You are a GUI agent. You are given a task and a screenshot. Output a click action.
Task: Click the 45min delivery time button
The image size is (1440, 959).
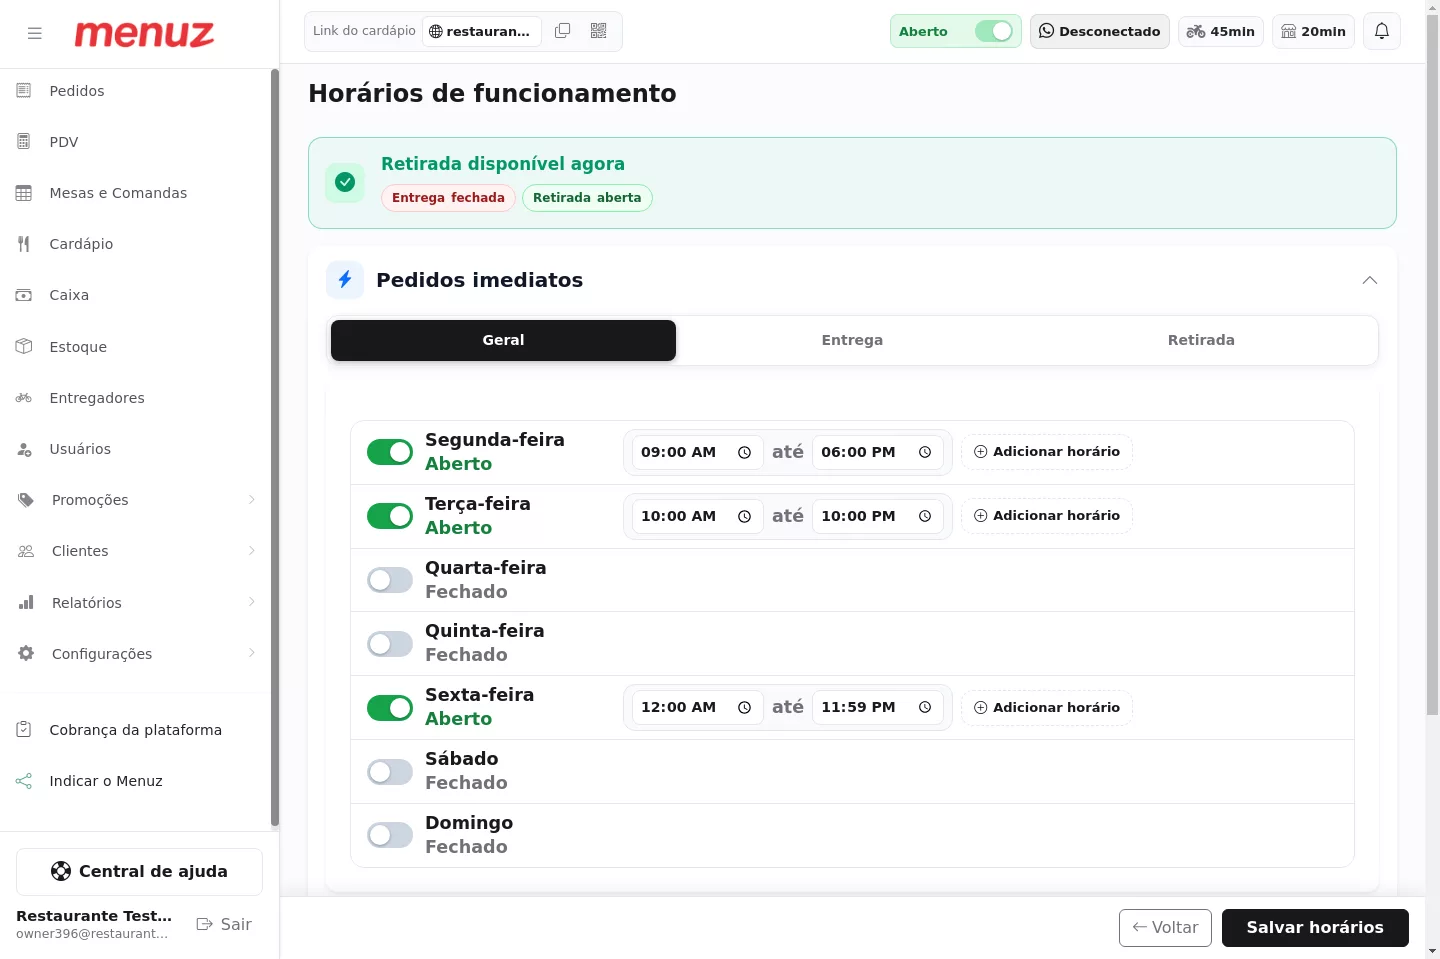[x=1221, y=31]
